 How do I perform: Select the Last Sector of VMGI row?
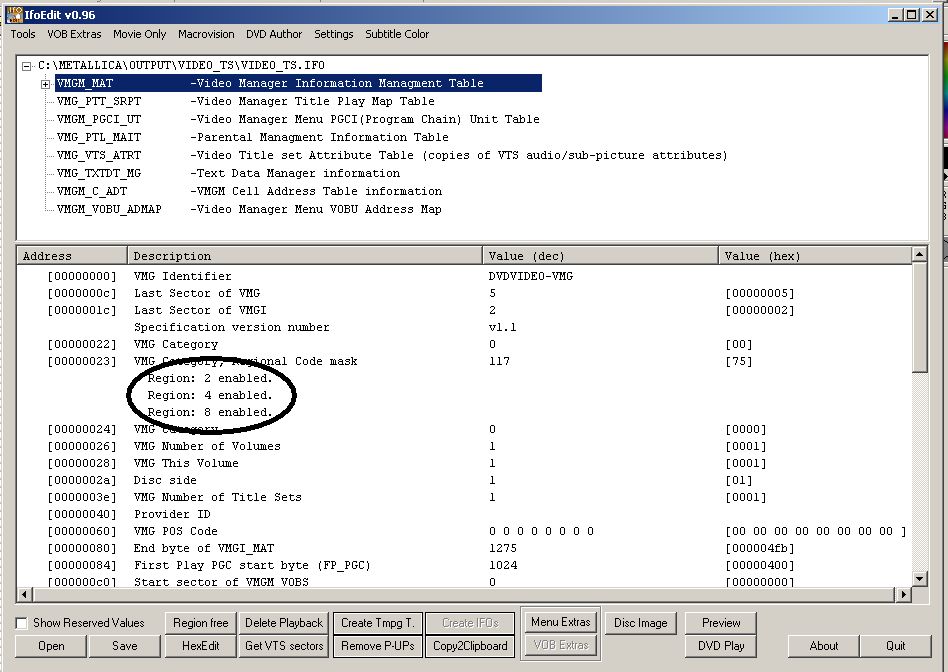coord(464,310)
